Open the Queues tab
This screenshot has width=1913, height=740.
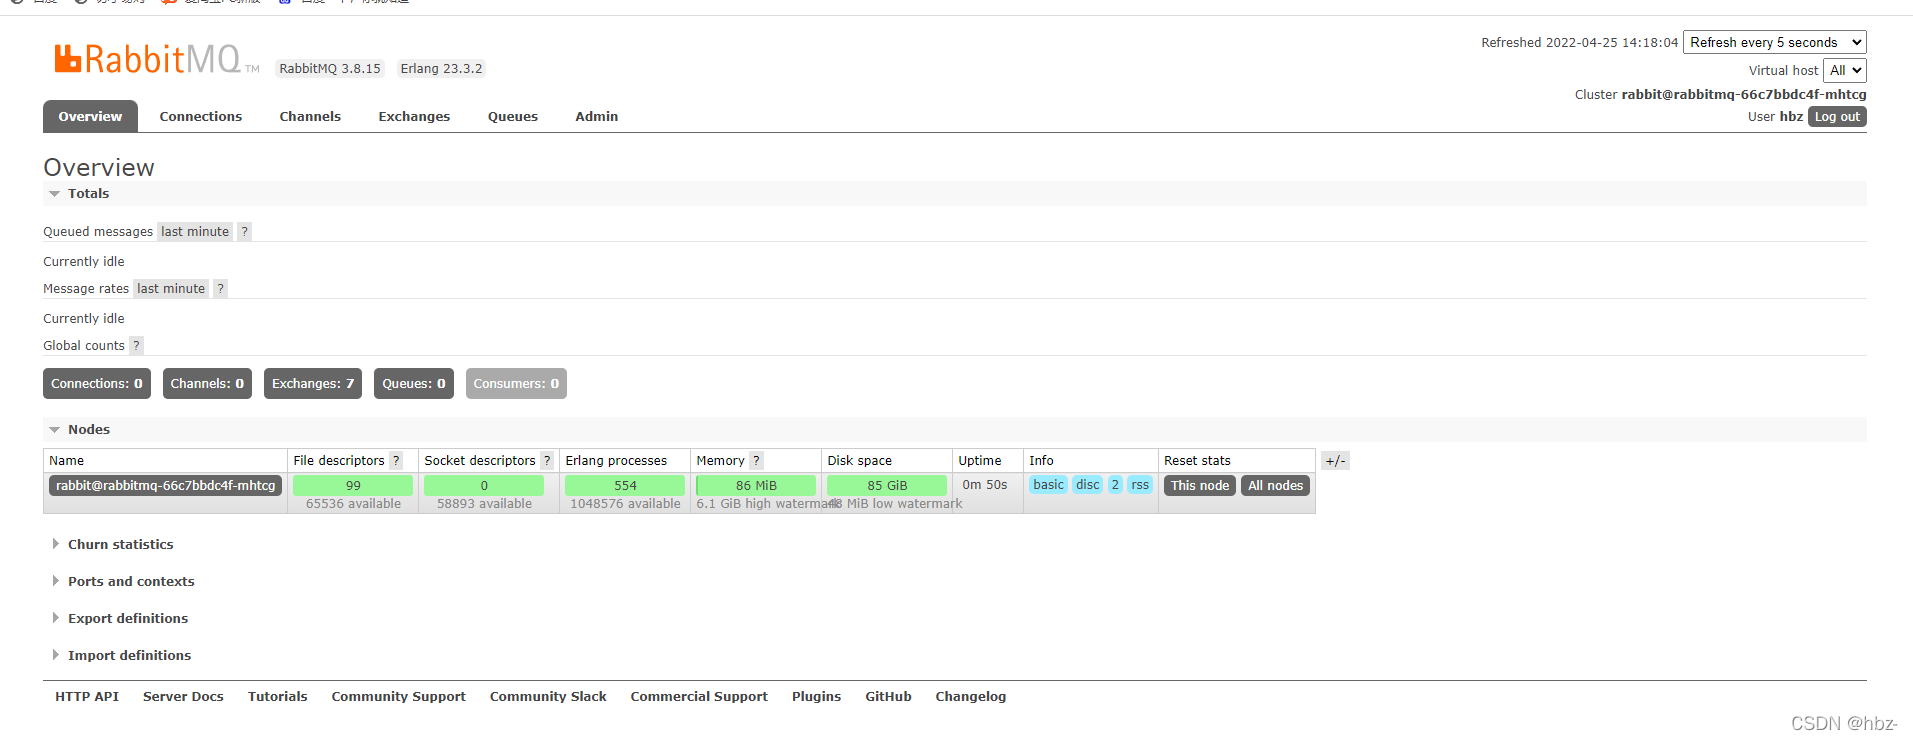[513, 117]
